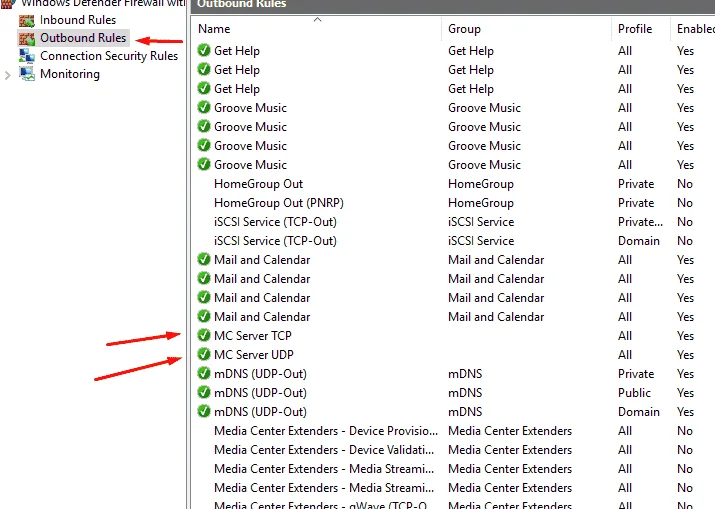Select the MC Server UDP rule

pos(254,355)
